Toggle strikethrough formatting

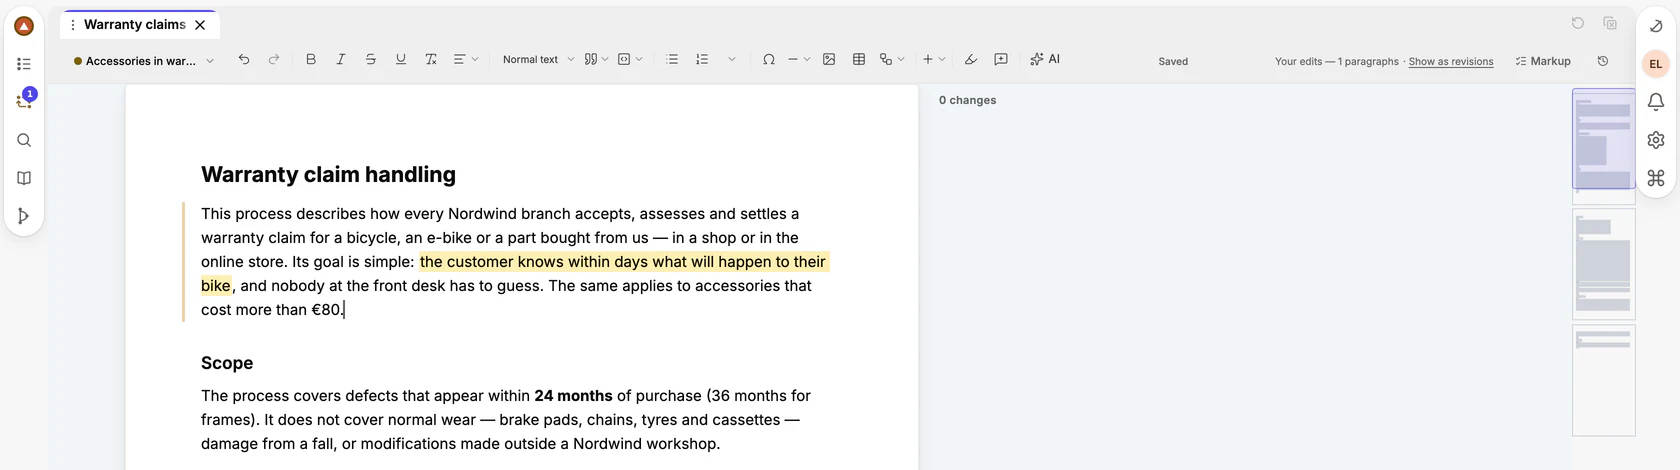pos(371,60)
